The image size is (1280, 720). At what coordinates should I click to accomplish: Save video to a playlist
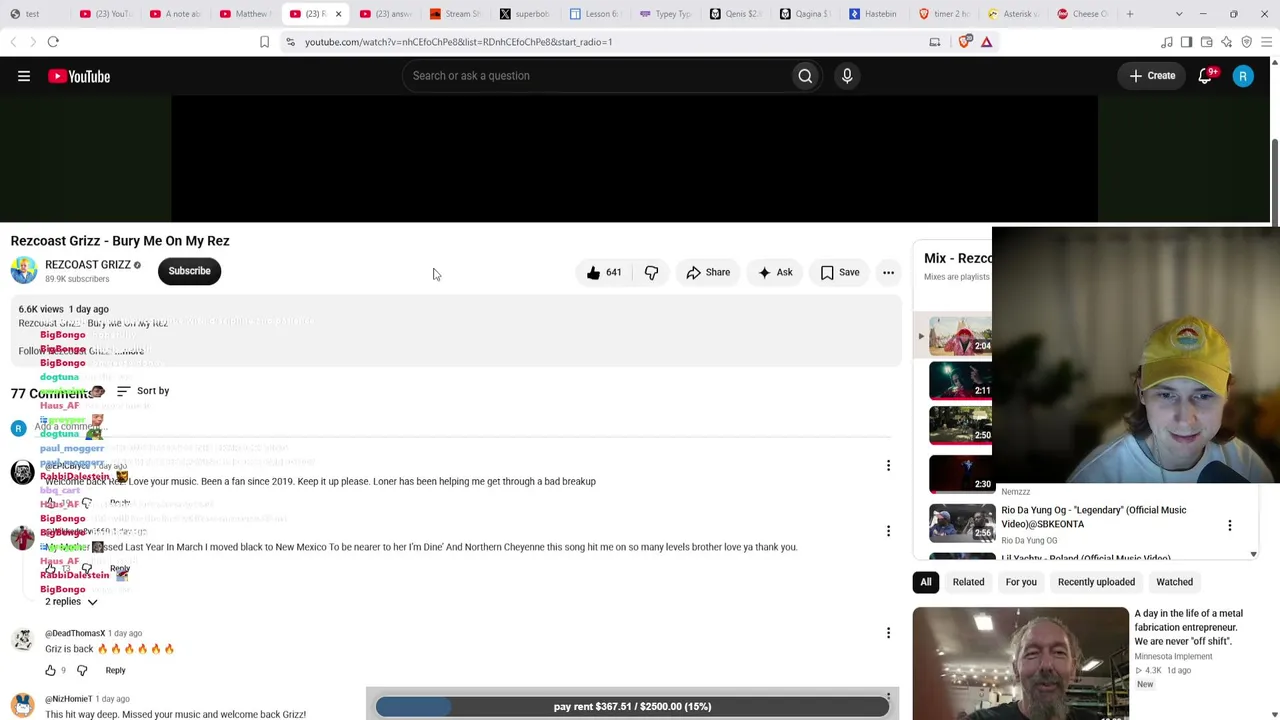(x=840, y=272)
